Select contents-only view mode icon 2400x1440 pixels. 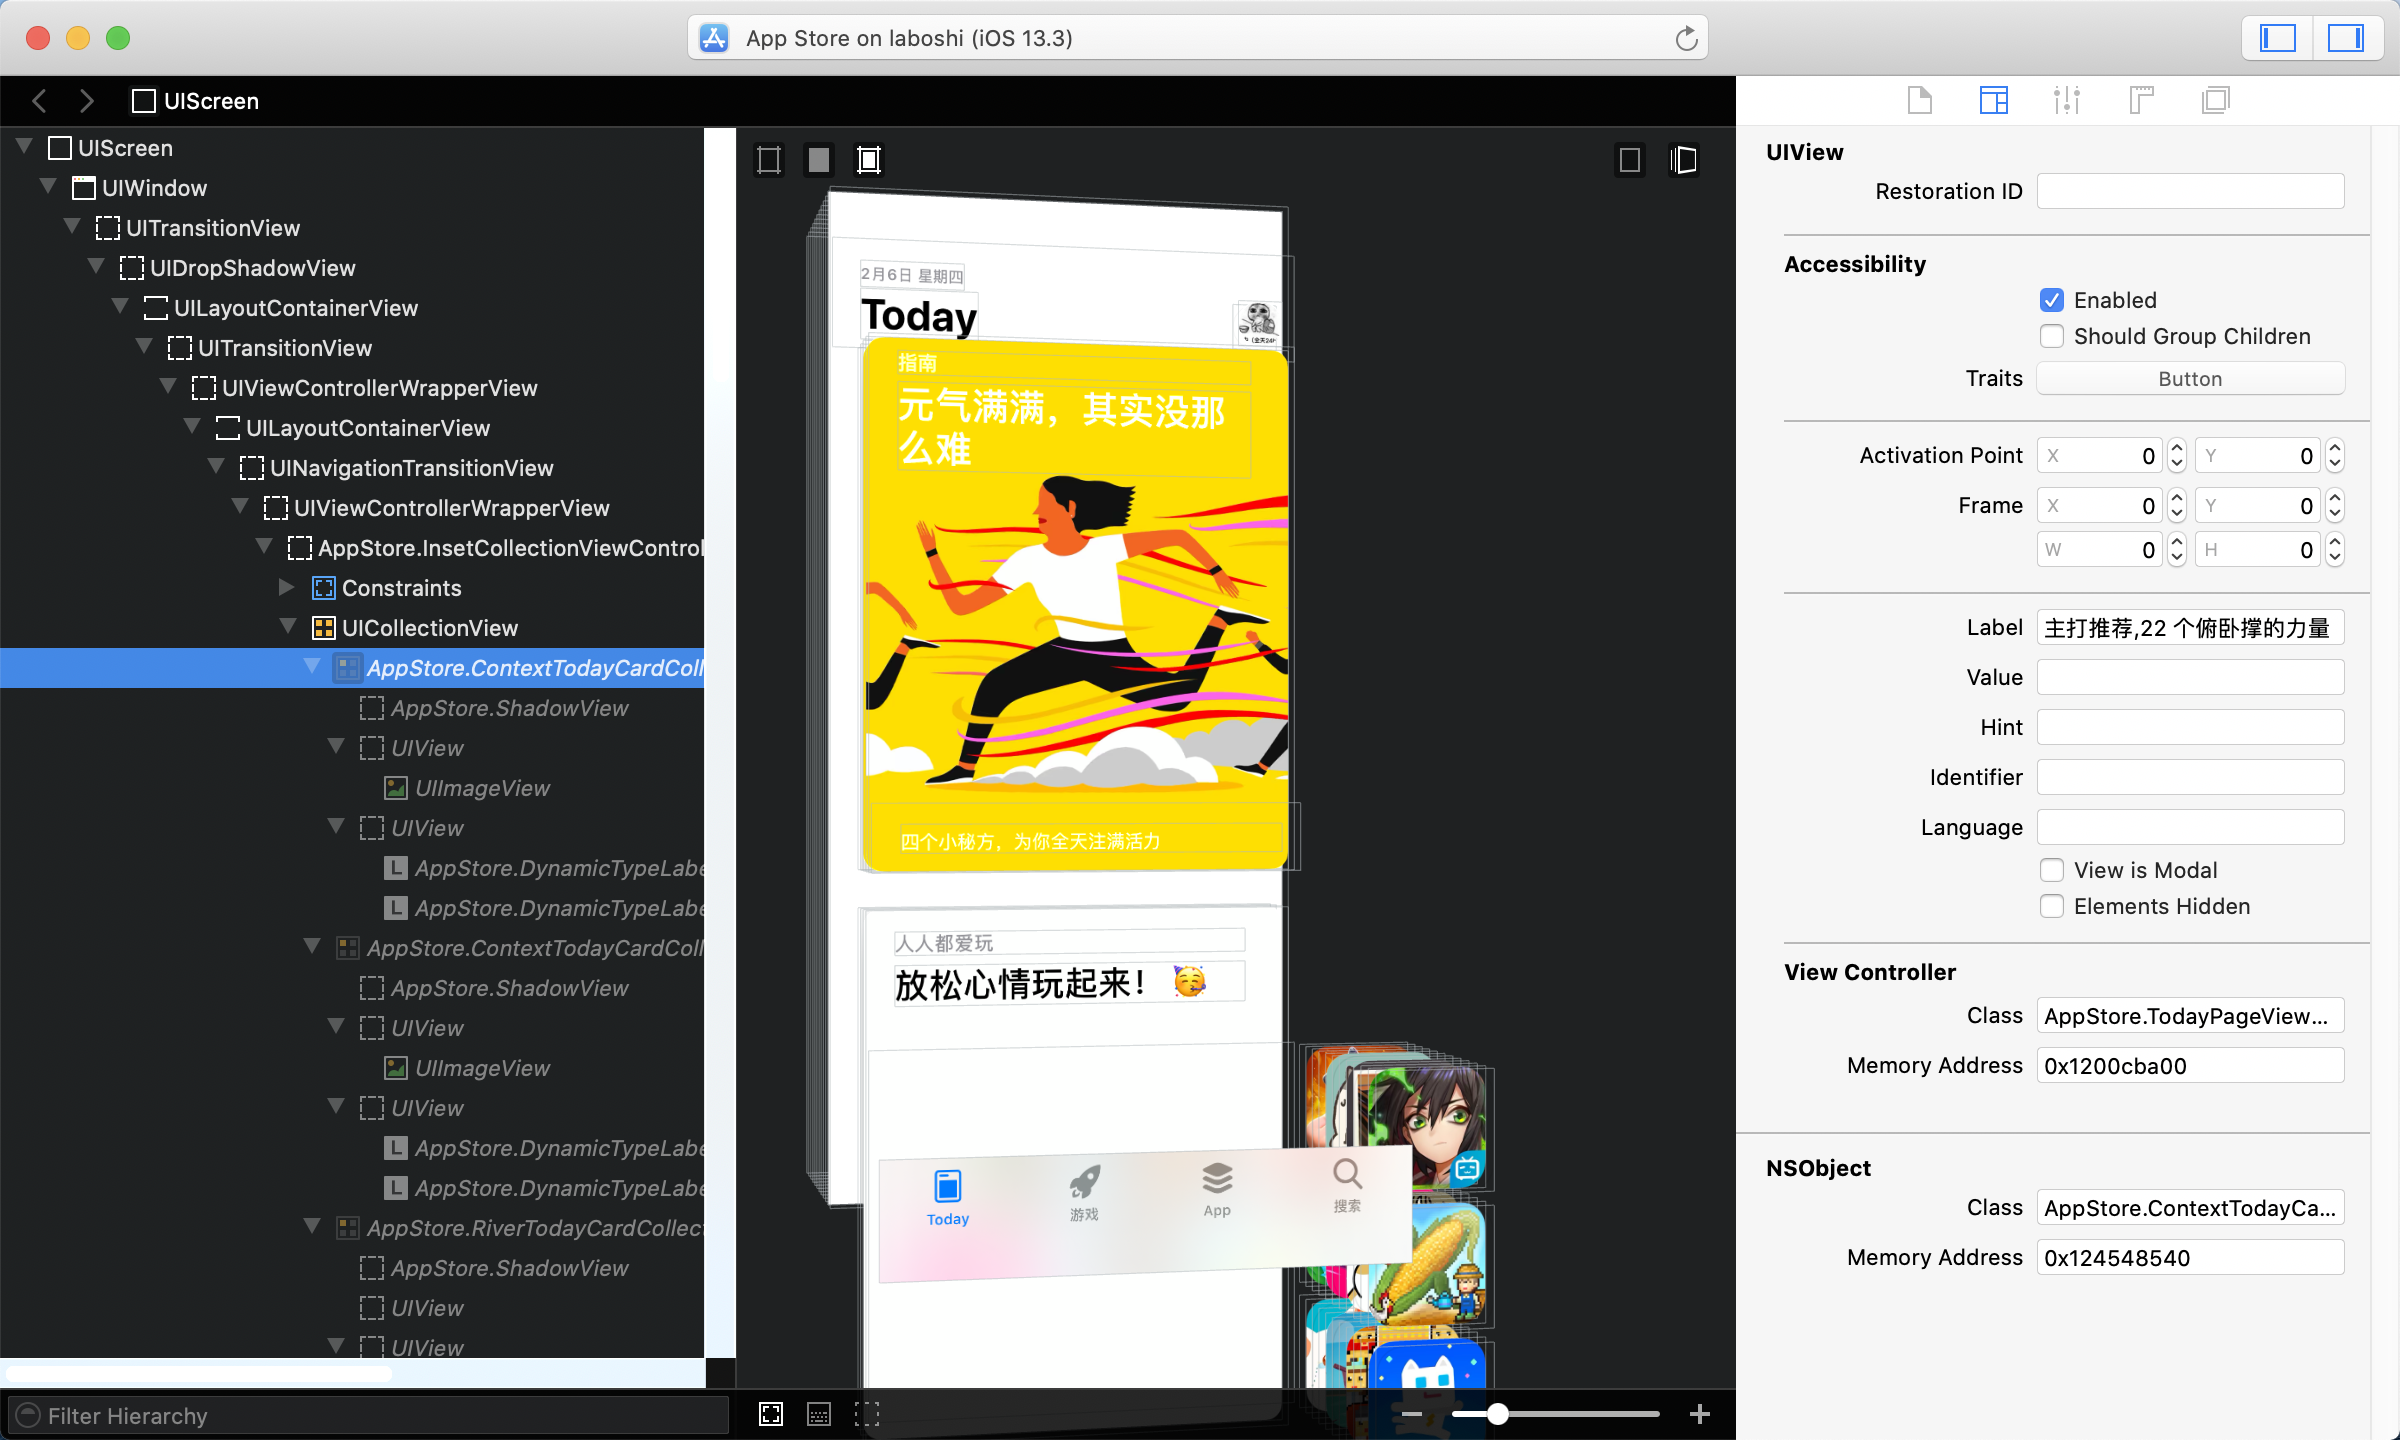click(x=819, y=160)
